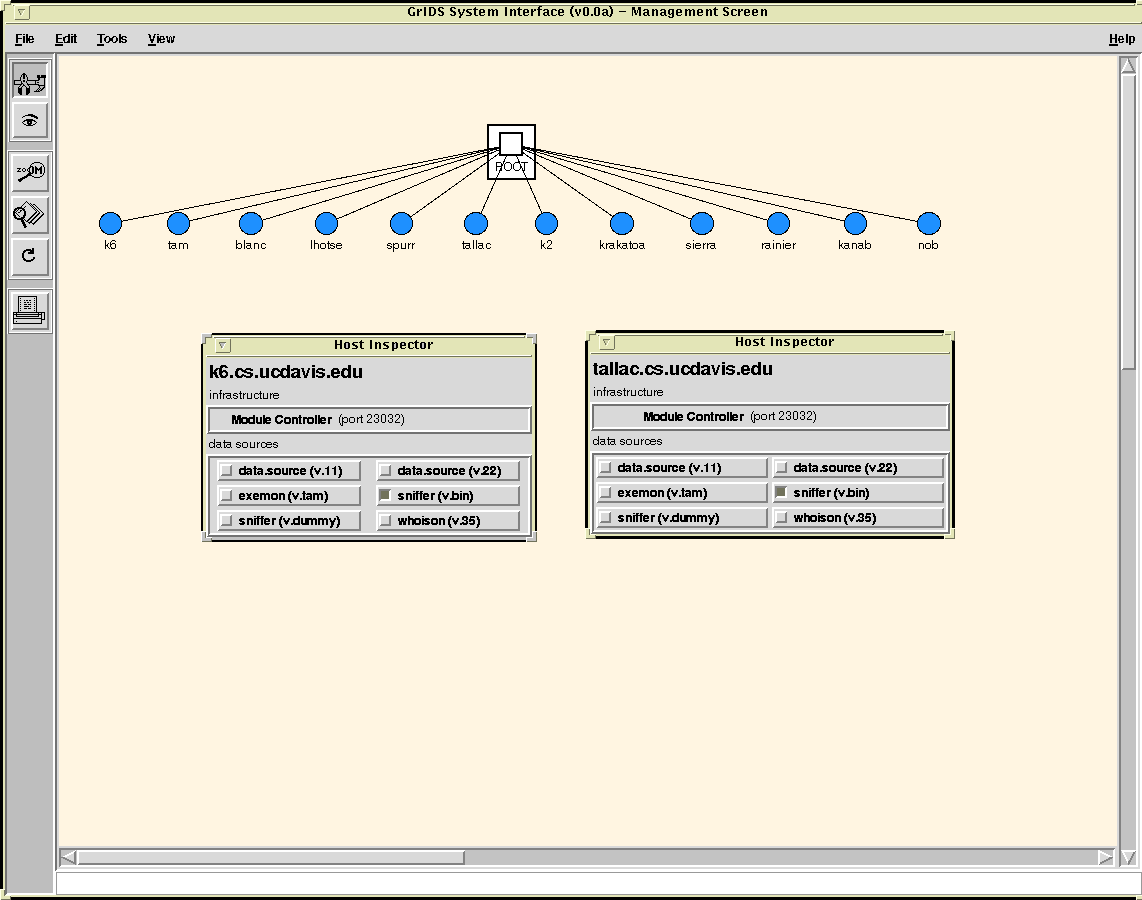Activate the zoom magnifier tool
This screenshot has height=900, width=1142.
point(30,172)
